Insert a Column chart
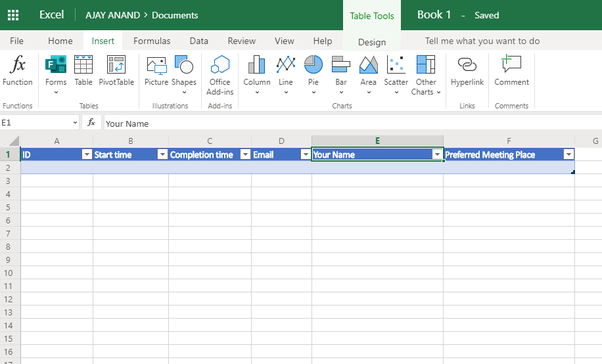Screen dimensions: 602x364 click(257, 71)
